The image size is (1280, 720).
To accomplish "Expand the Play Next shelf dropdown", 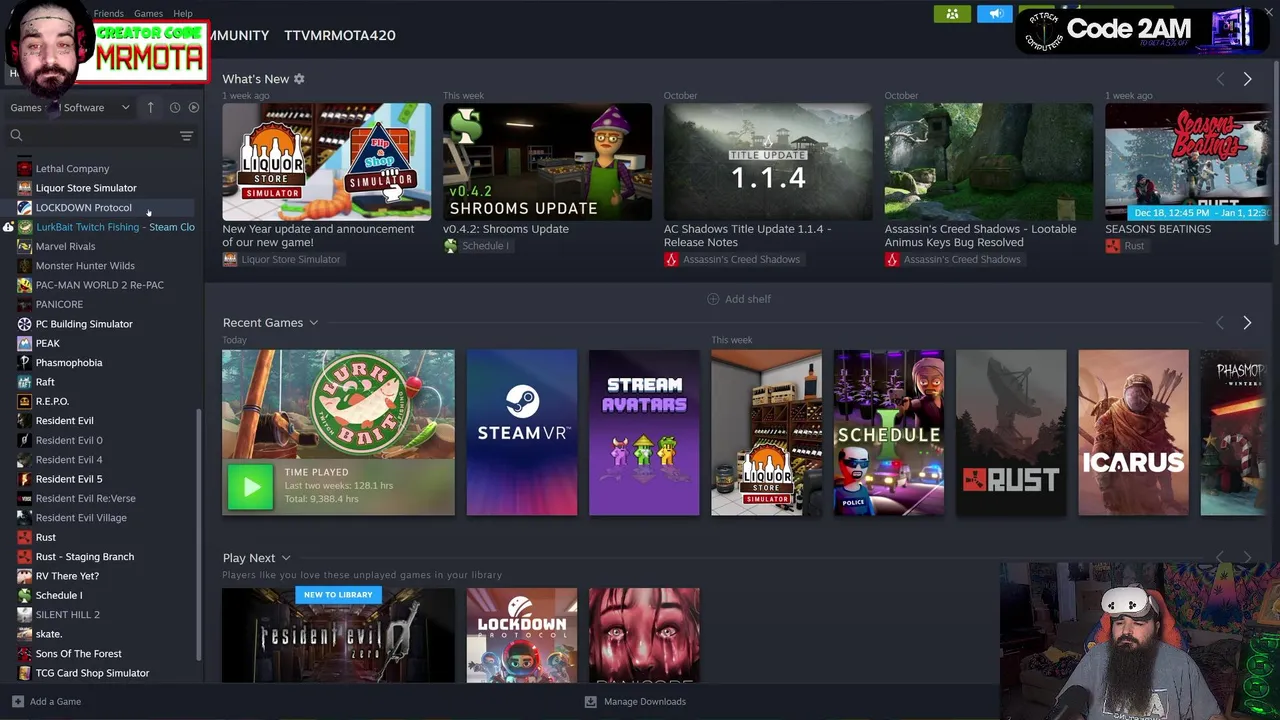I will point(285,558).
